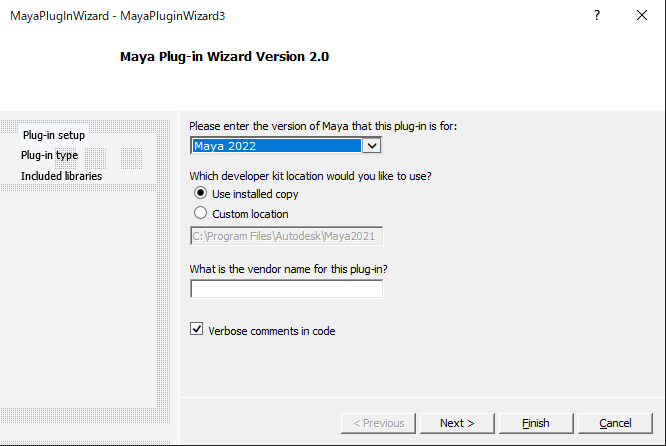
Task: Open the Plug-in type page
Action: pos(49,155)
